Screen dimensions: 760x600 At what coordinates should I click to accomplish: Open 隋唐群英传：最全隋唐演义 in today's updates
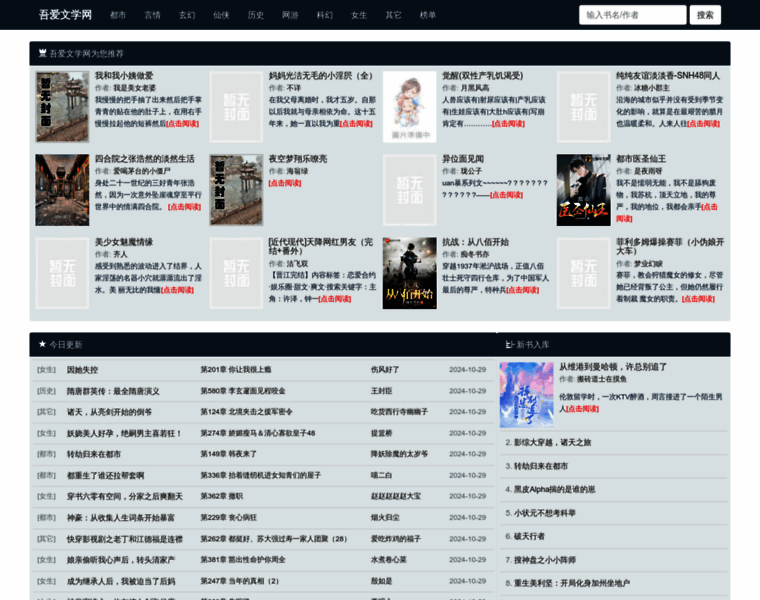(113, 391)
